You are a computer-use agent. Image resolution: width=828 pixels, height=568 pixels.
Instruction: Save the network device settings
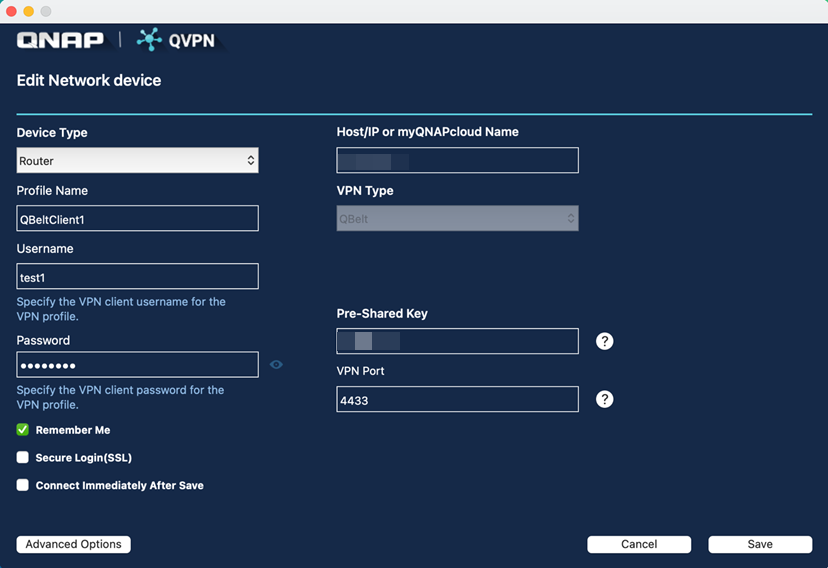[760, 544]
